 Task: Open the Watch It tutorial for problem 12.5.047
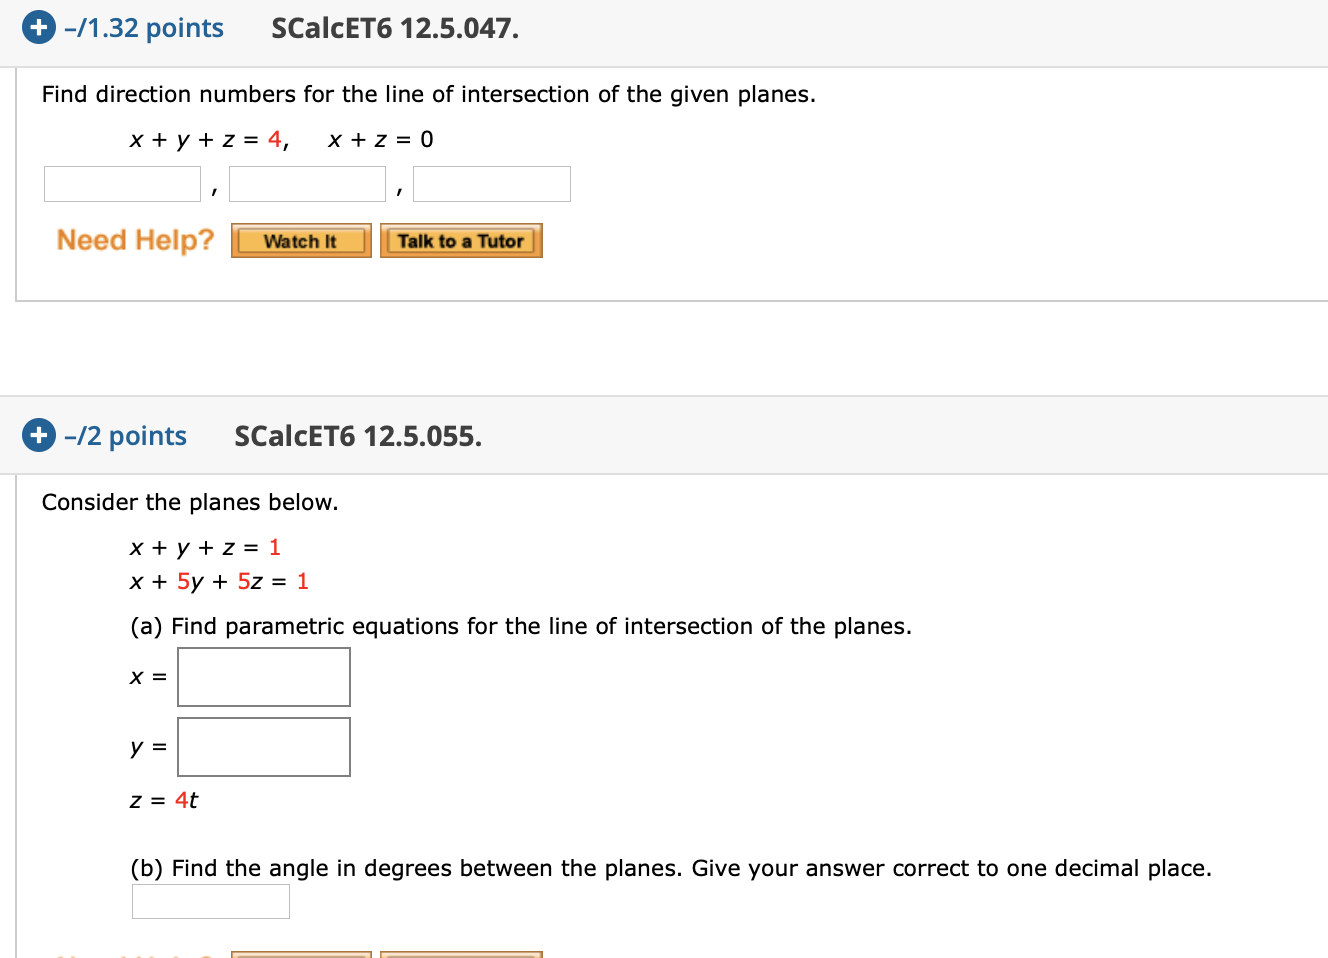(300, 240)
